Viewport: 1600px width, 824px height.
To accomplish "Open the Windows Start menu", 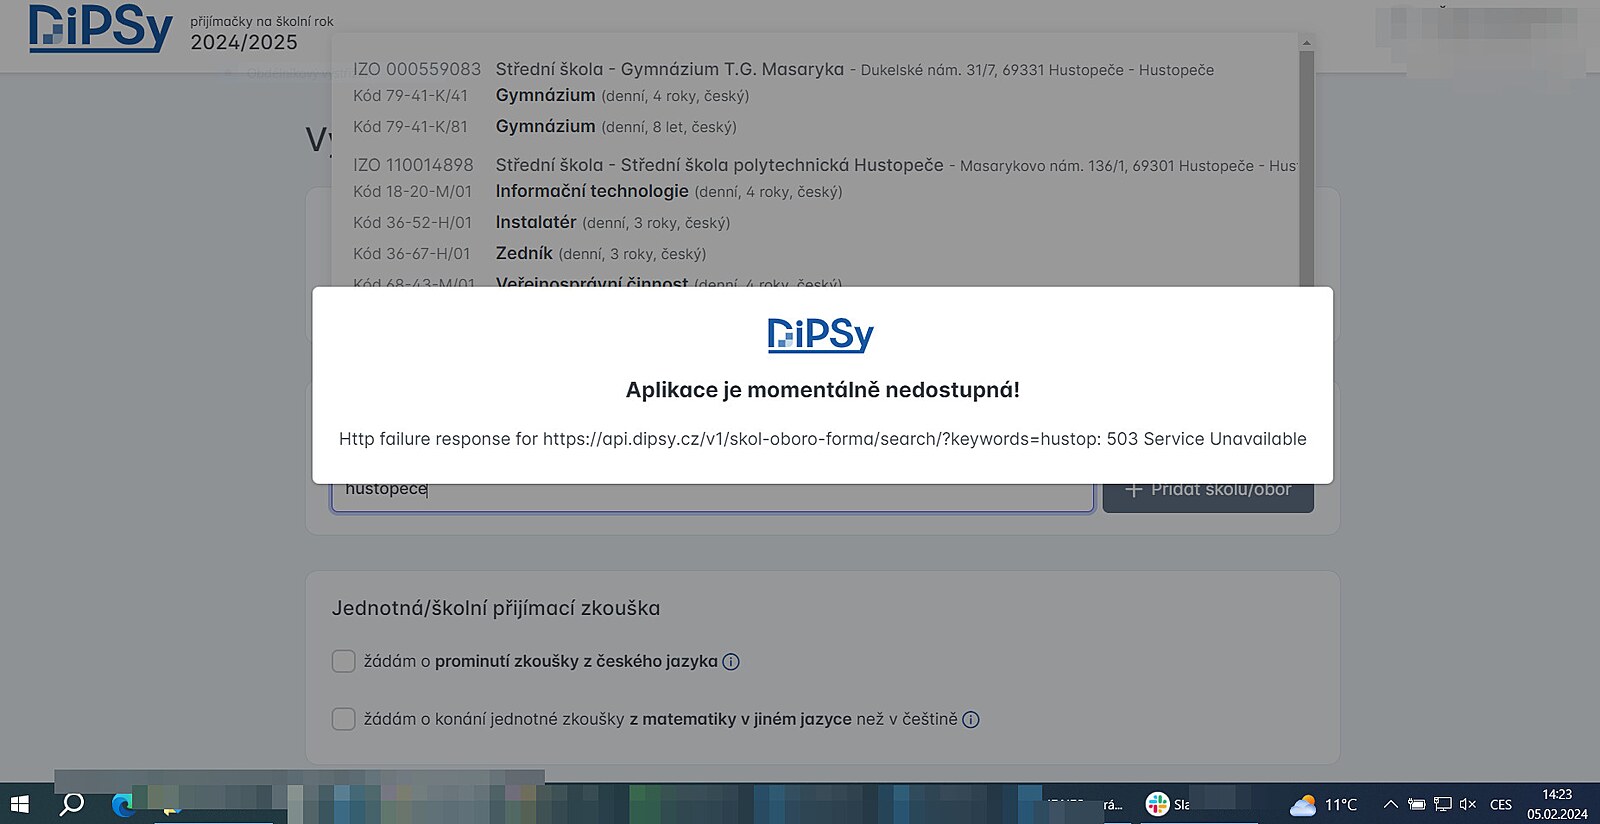I will [x=19, y=804].
